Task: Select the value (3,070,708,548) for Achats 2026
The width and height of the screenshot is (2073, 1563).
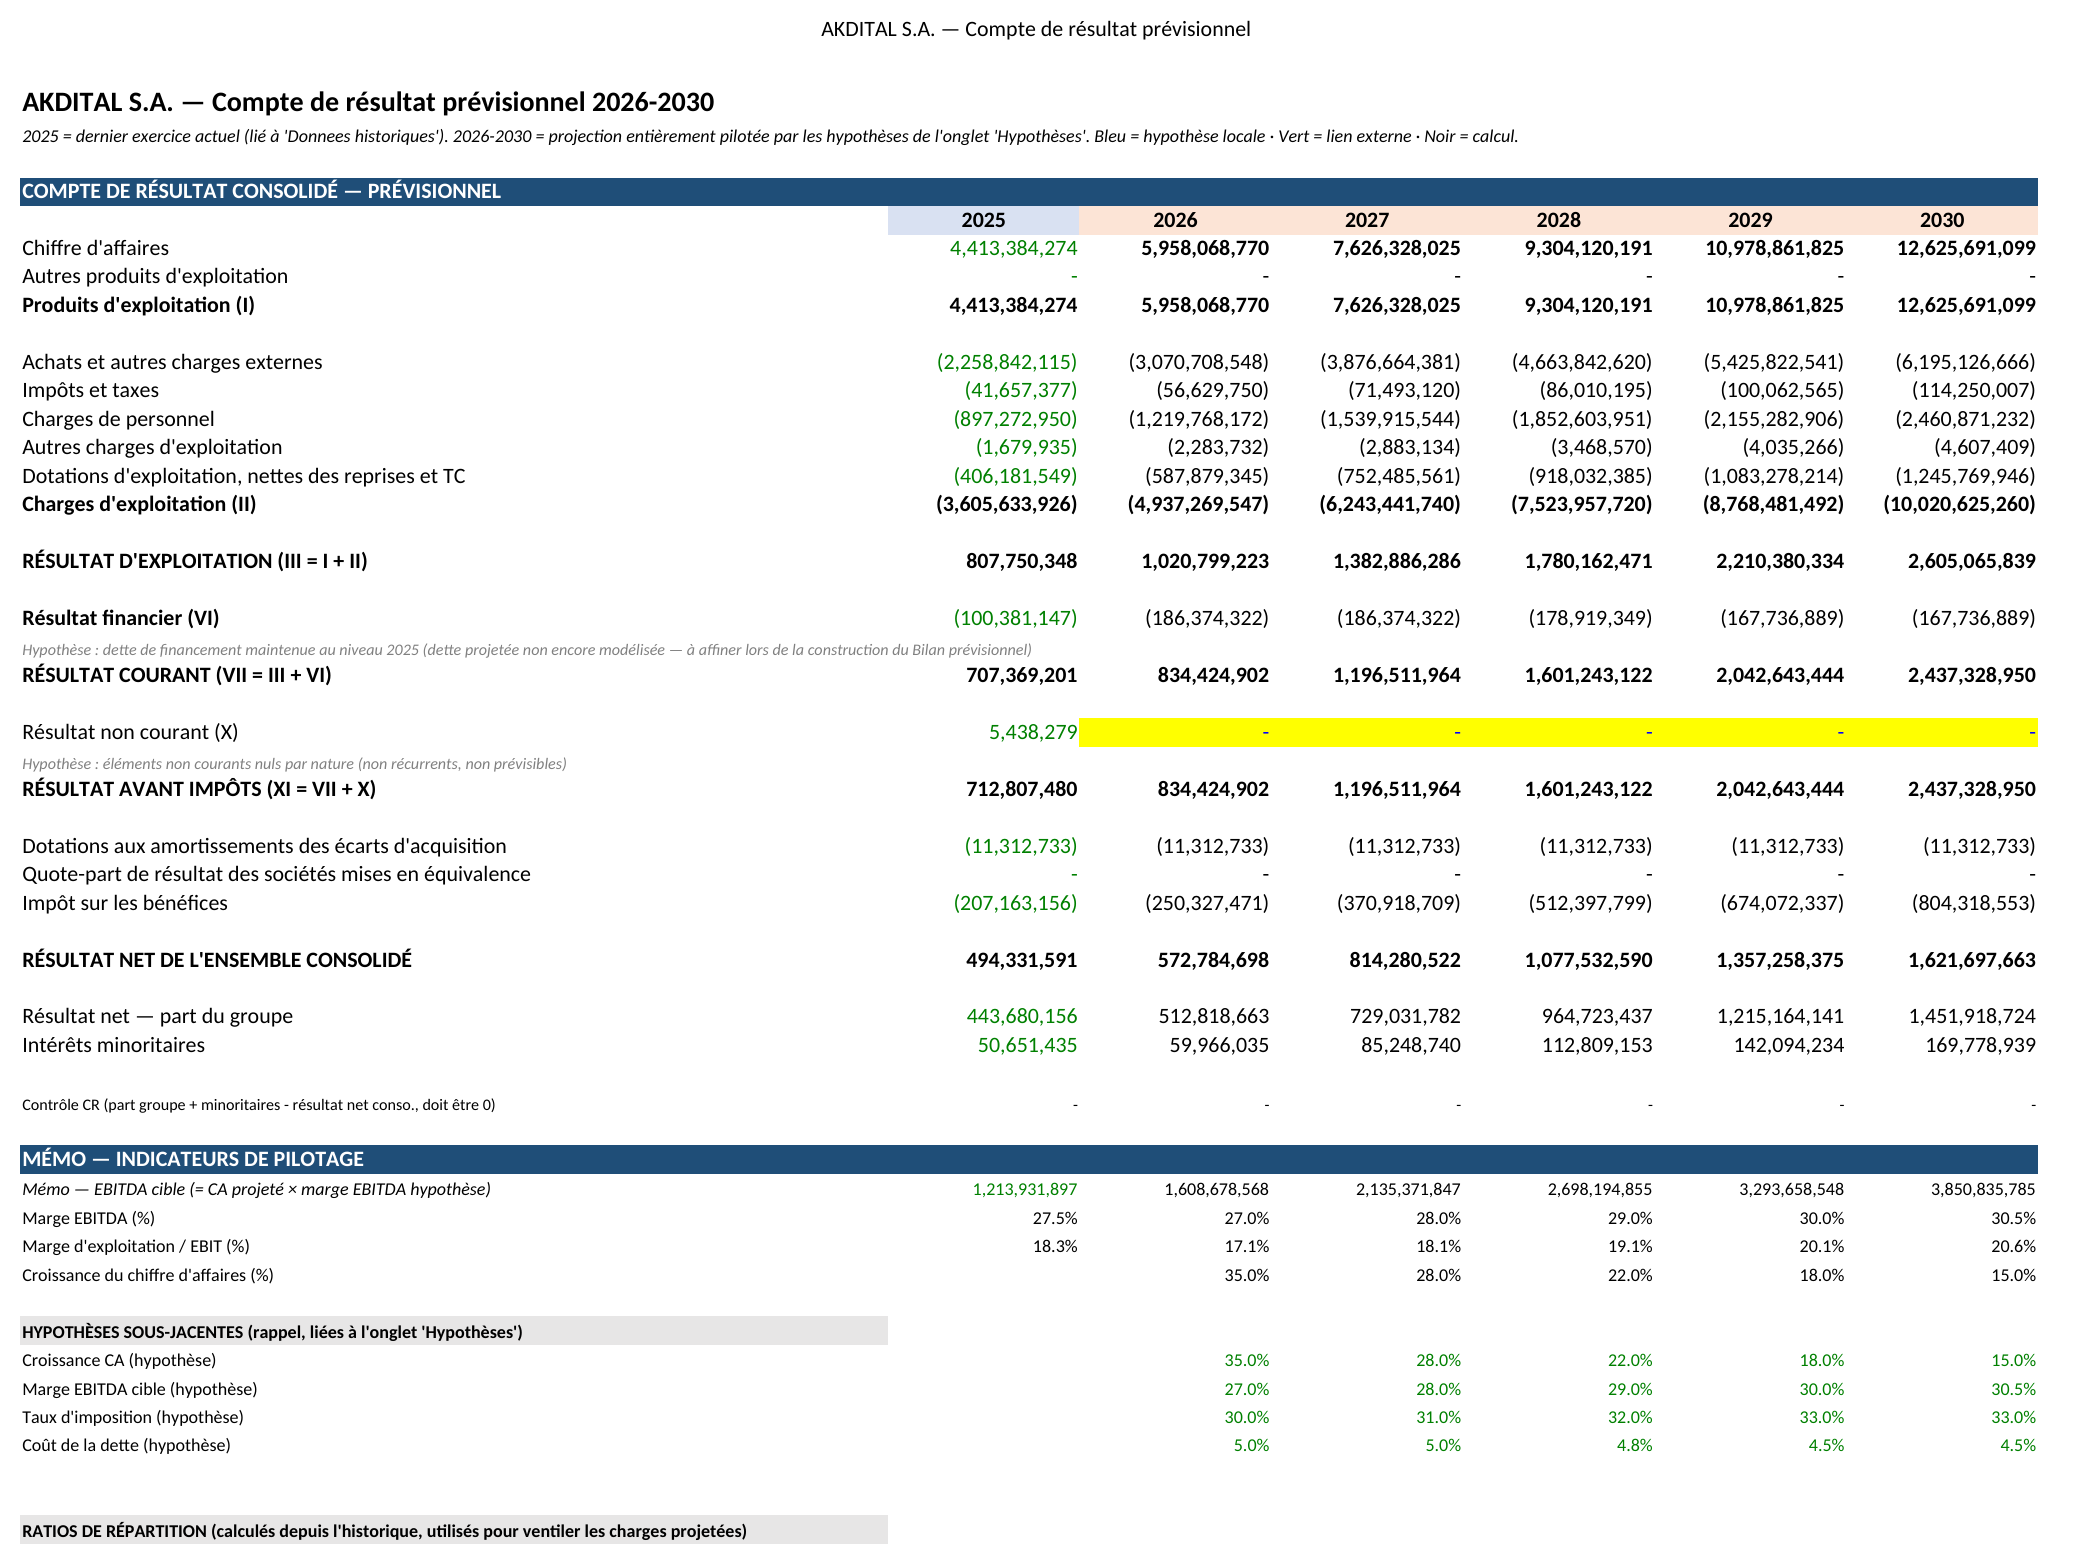Action: [1198, 362]
